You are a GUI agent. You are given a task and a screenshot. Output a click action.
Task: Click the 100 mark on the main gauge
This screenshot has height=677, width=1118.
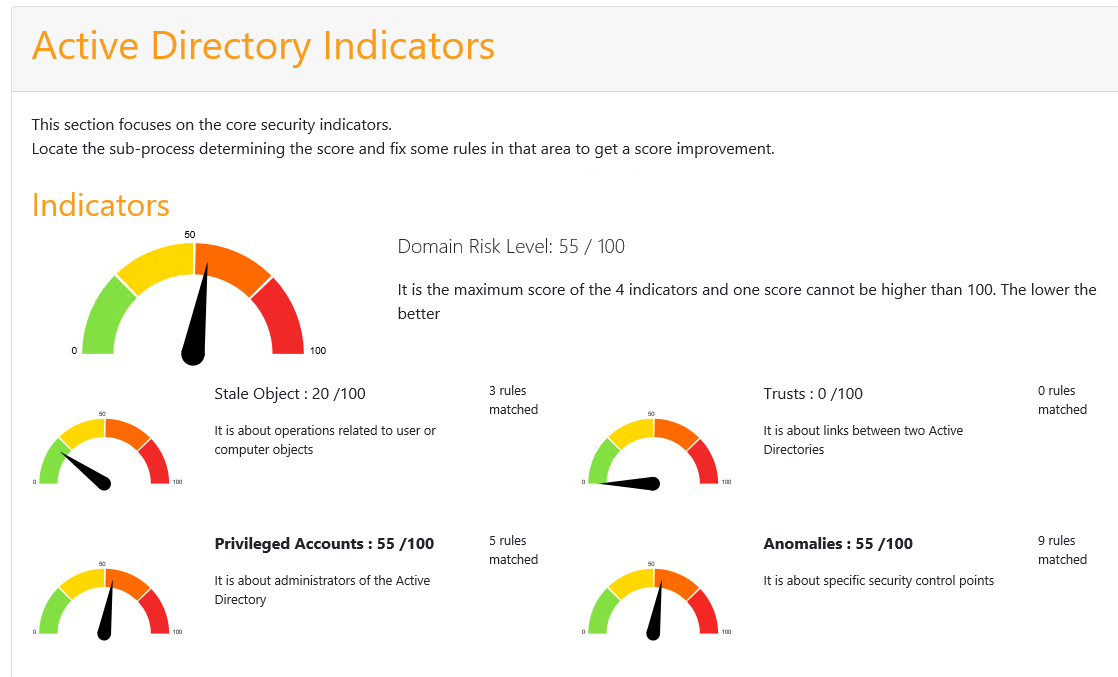coord(318,350)
